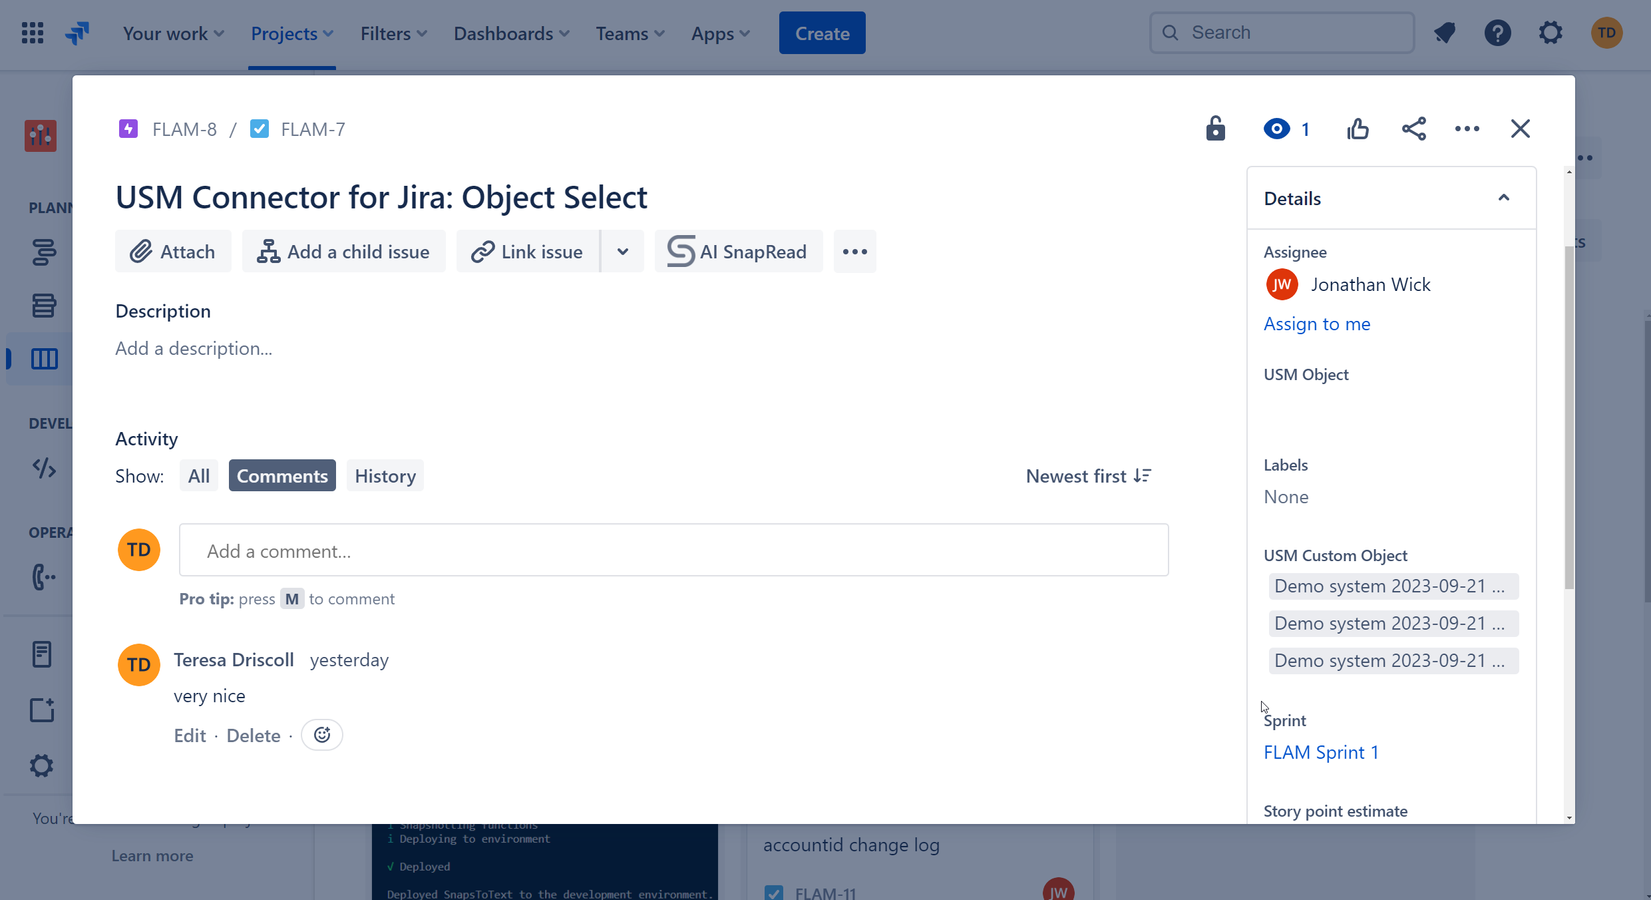Screen dimensions: 1651x900
Task: Open TD profile avatar in top bar
Action: pos(1607,33)
